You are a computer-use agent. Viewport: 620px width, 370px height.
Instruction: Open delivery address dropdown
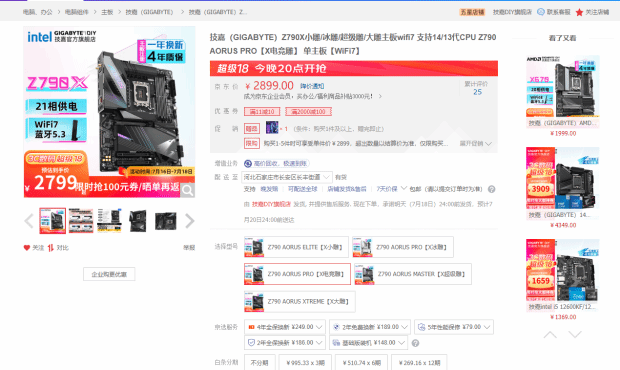coord(287,177)
